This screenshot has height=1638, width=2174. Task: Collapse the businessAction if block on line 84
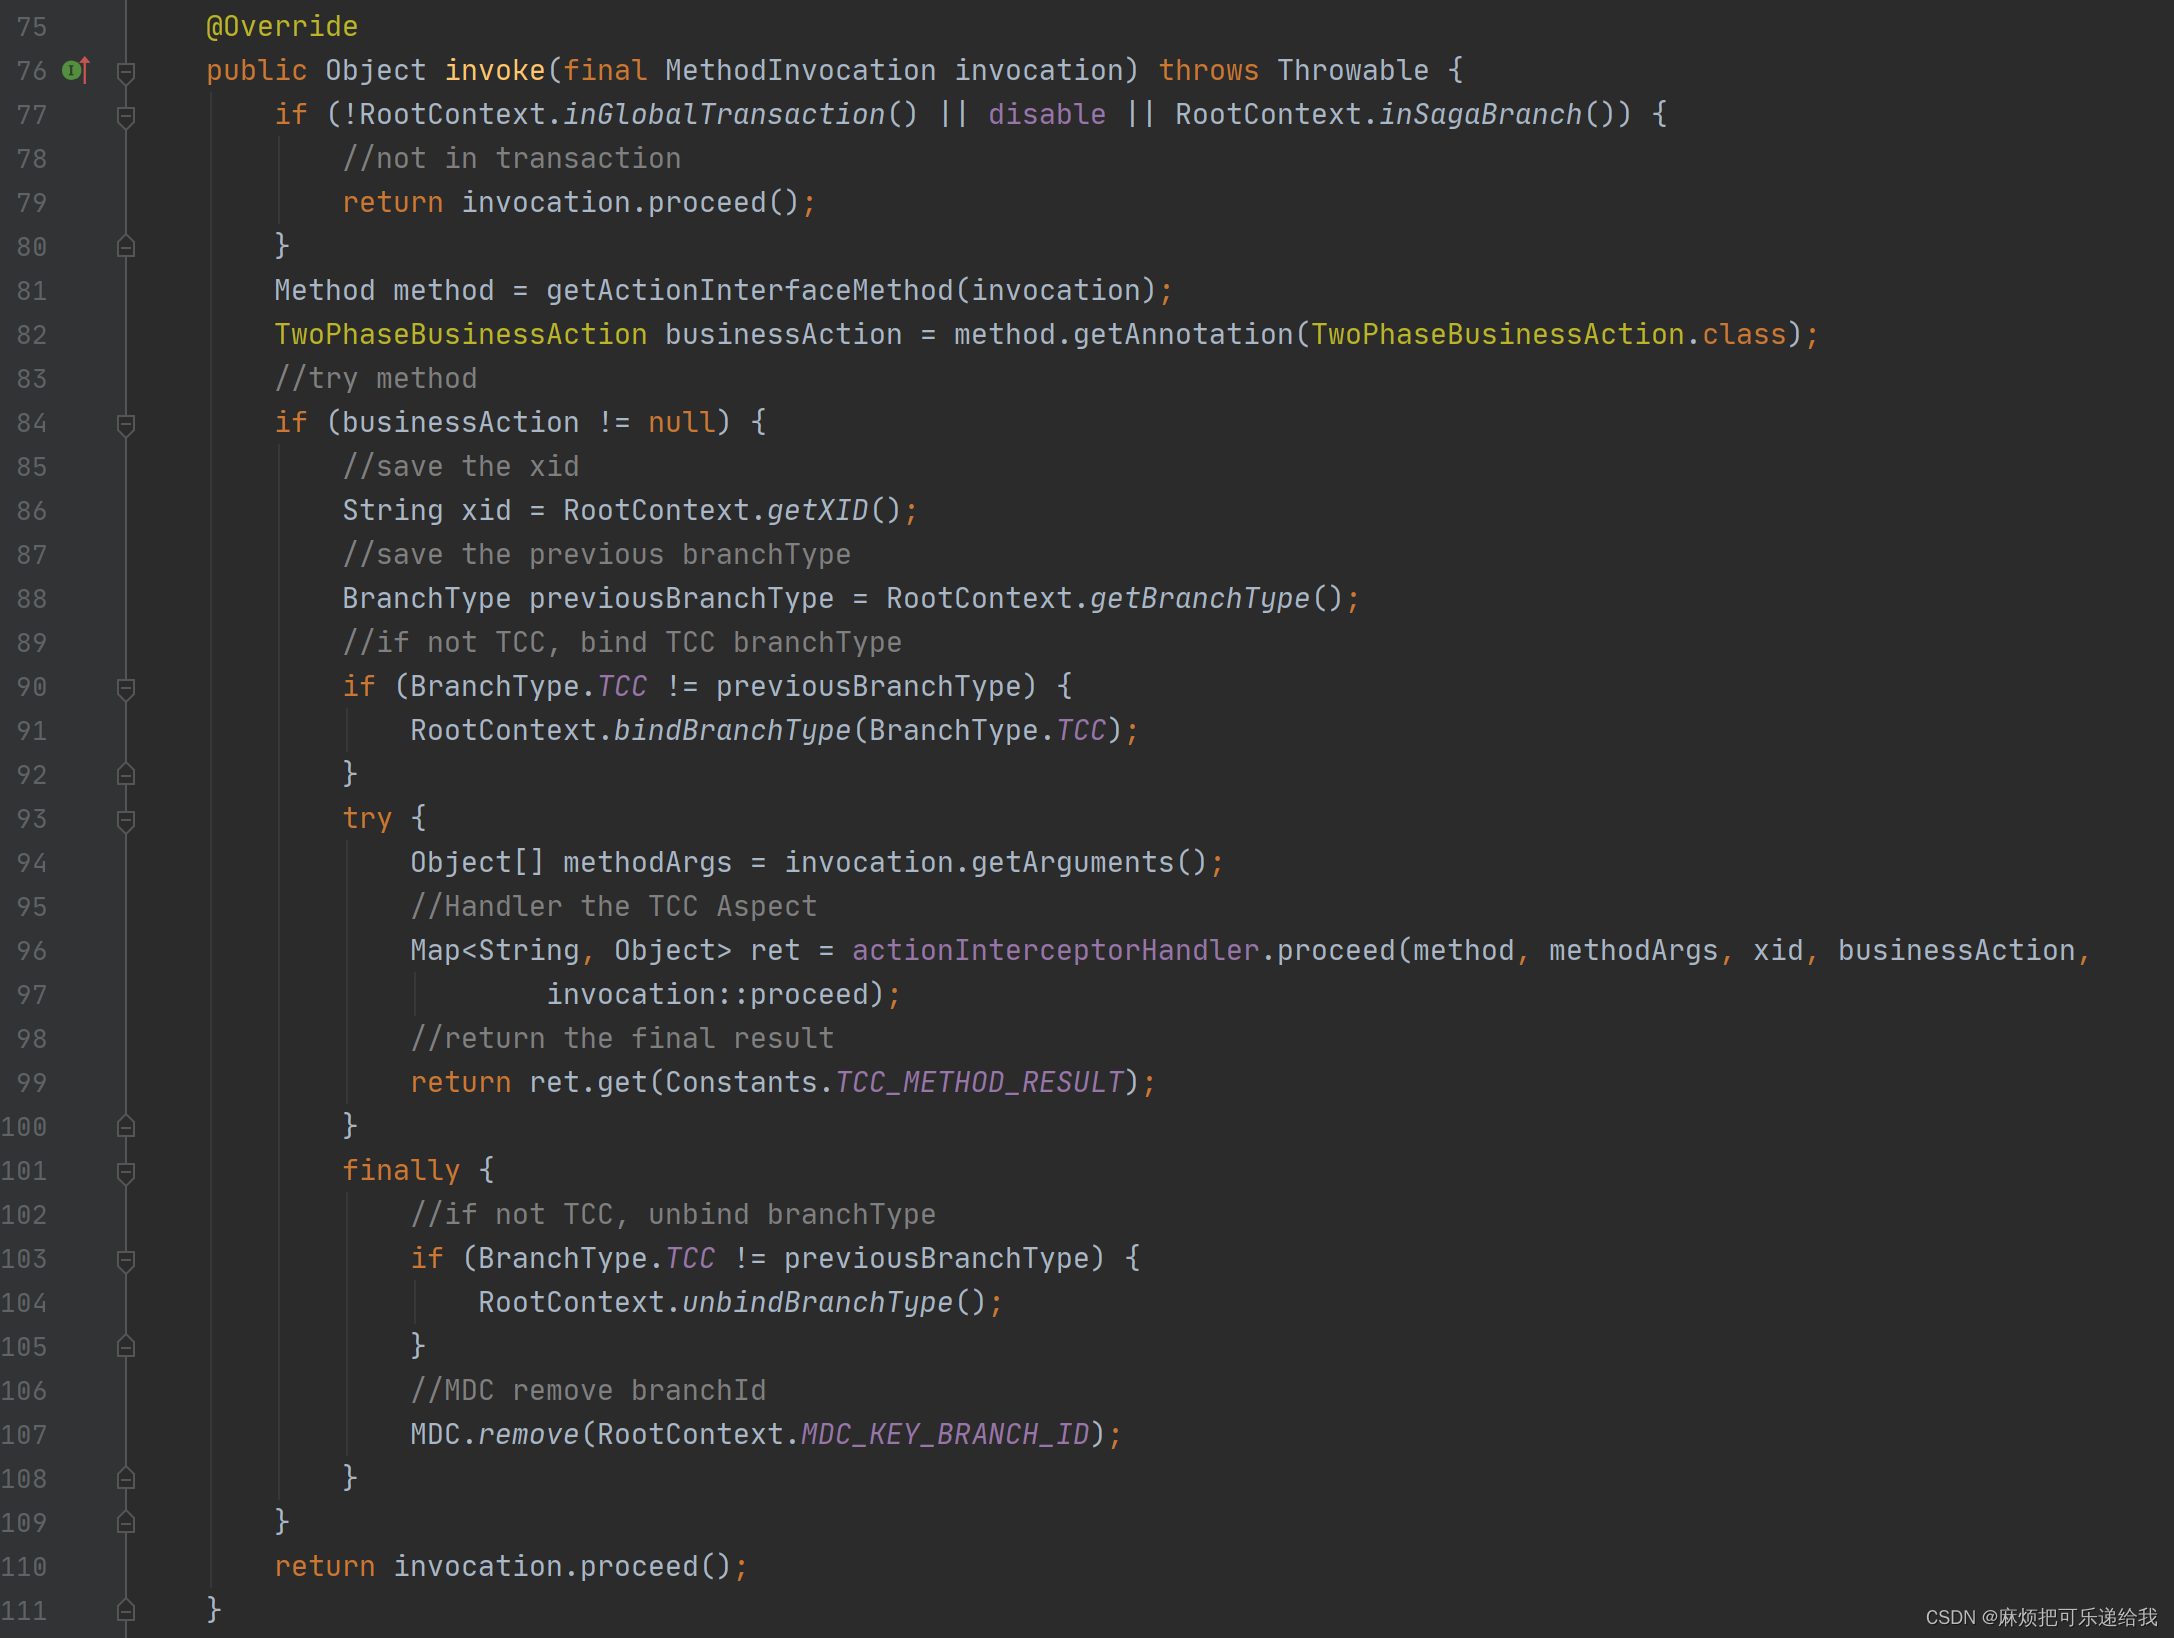click(x=126, y=424)
